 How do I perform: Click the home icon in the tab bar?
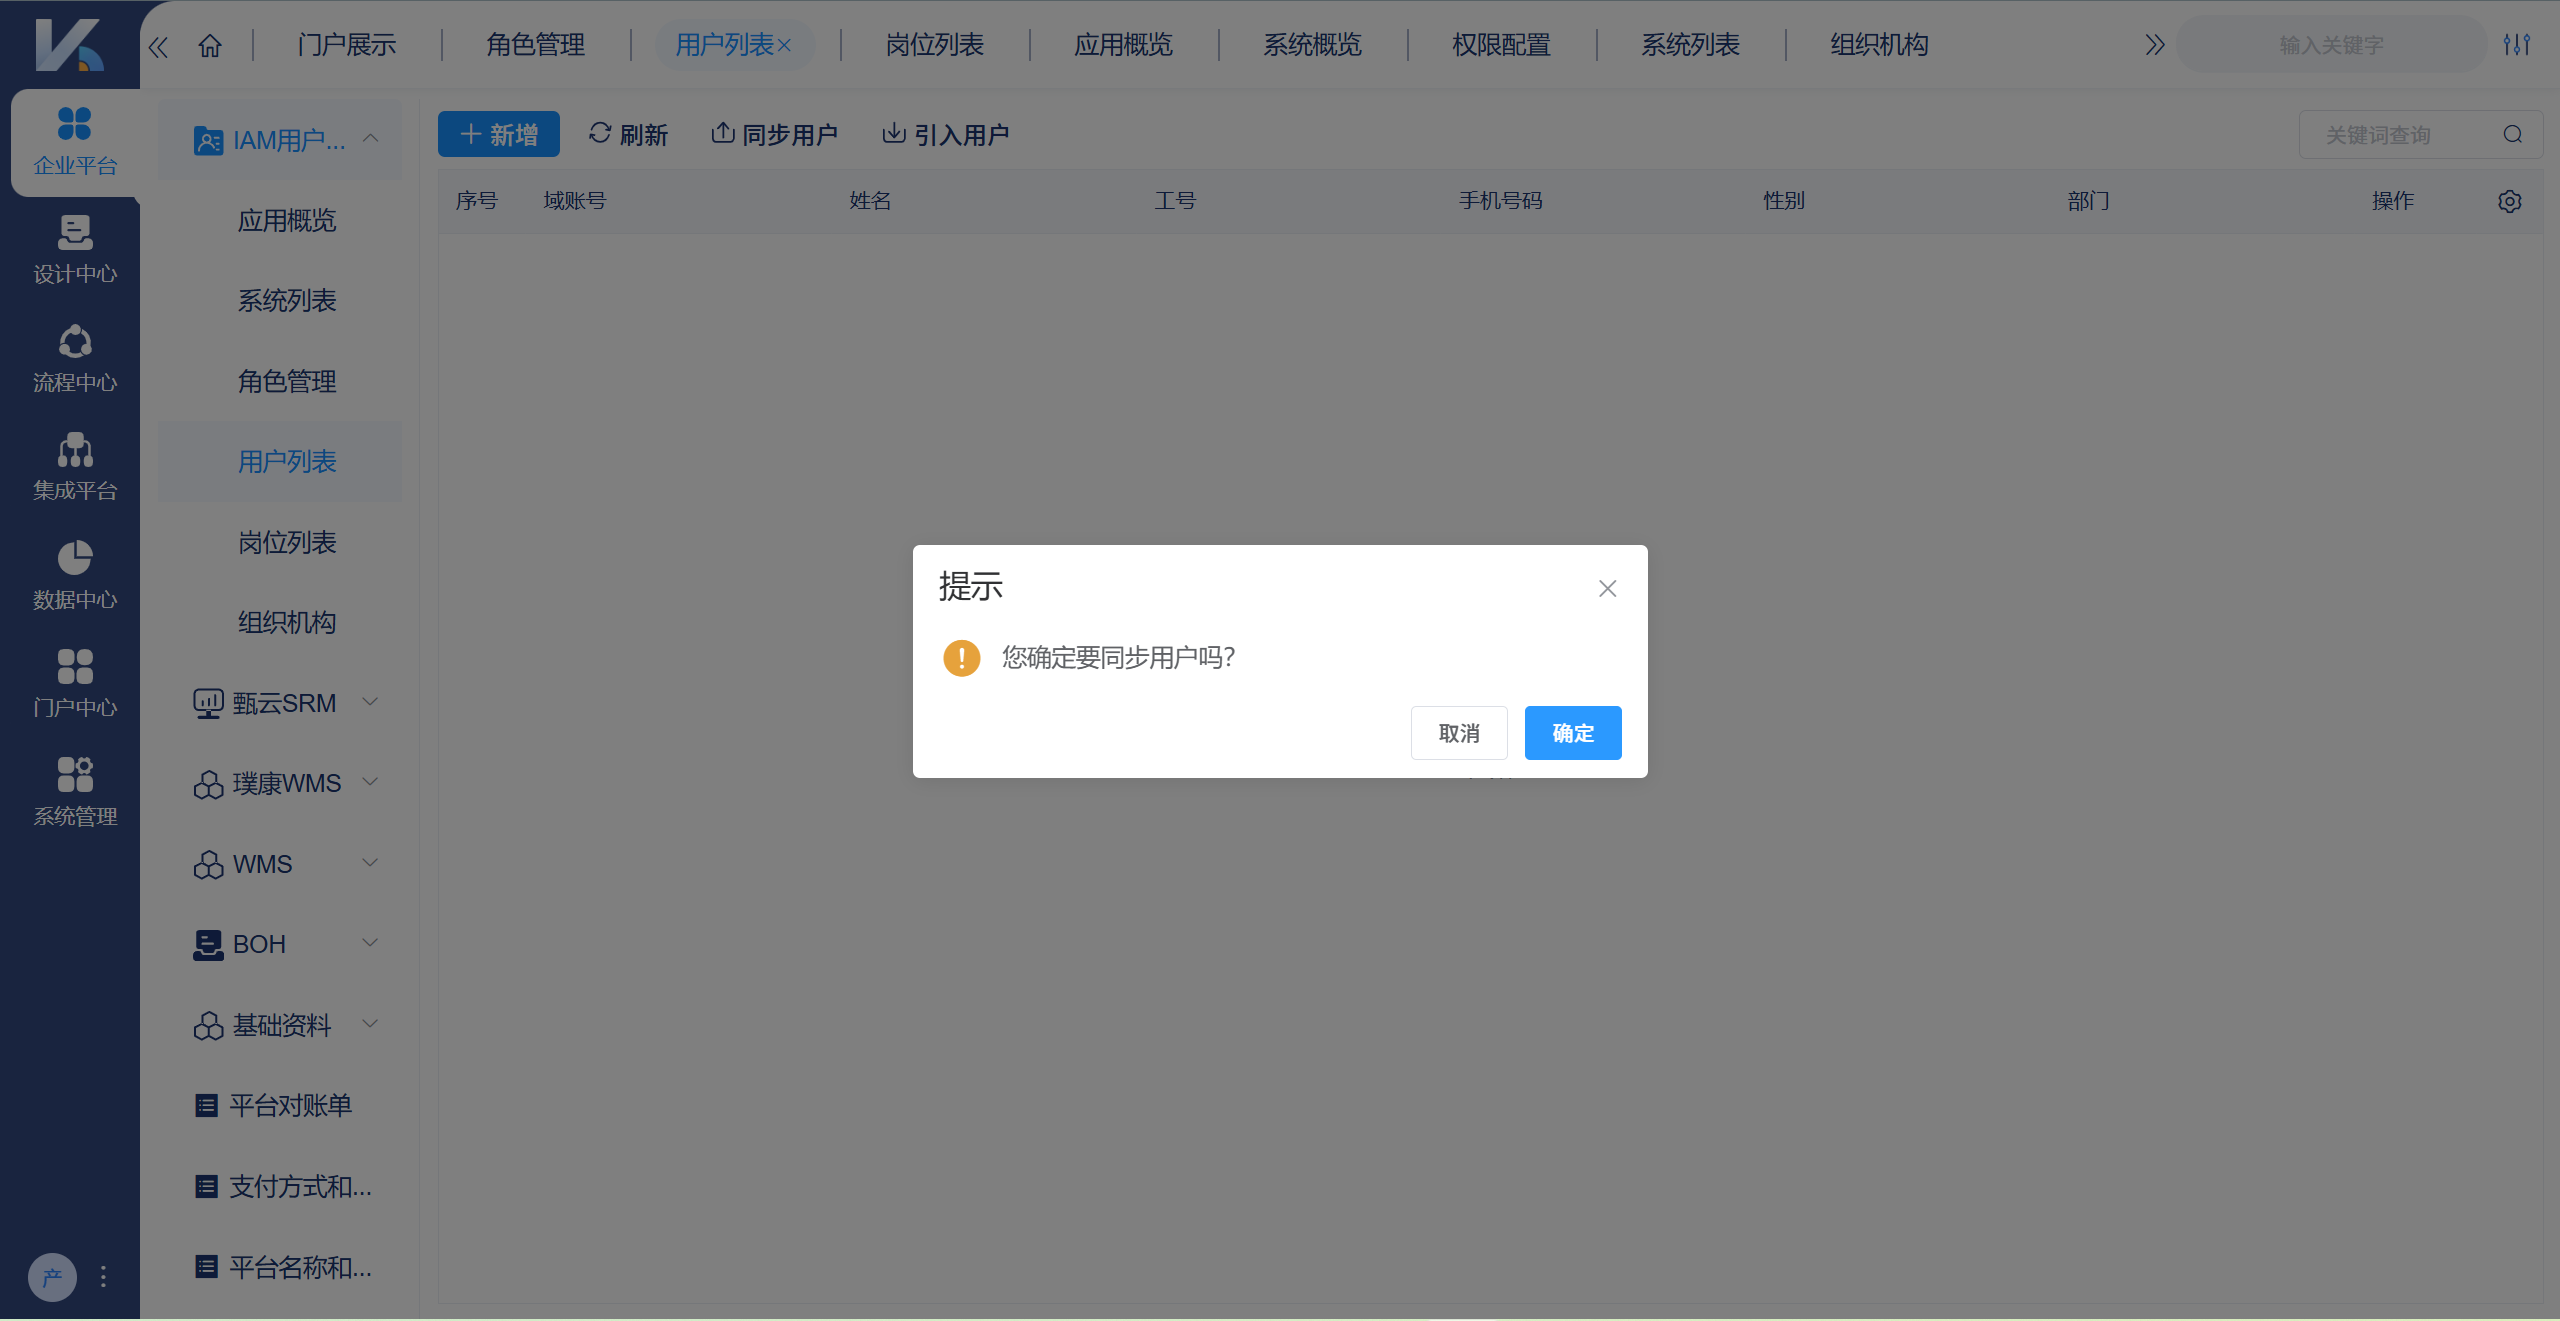(x=209, y=45)
